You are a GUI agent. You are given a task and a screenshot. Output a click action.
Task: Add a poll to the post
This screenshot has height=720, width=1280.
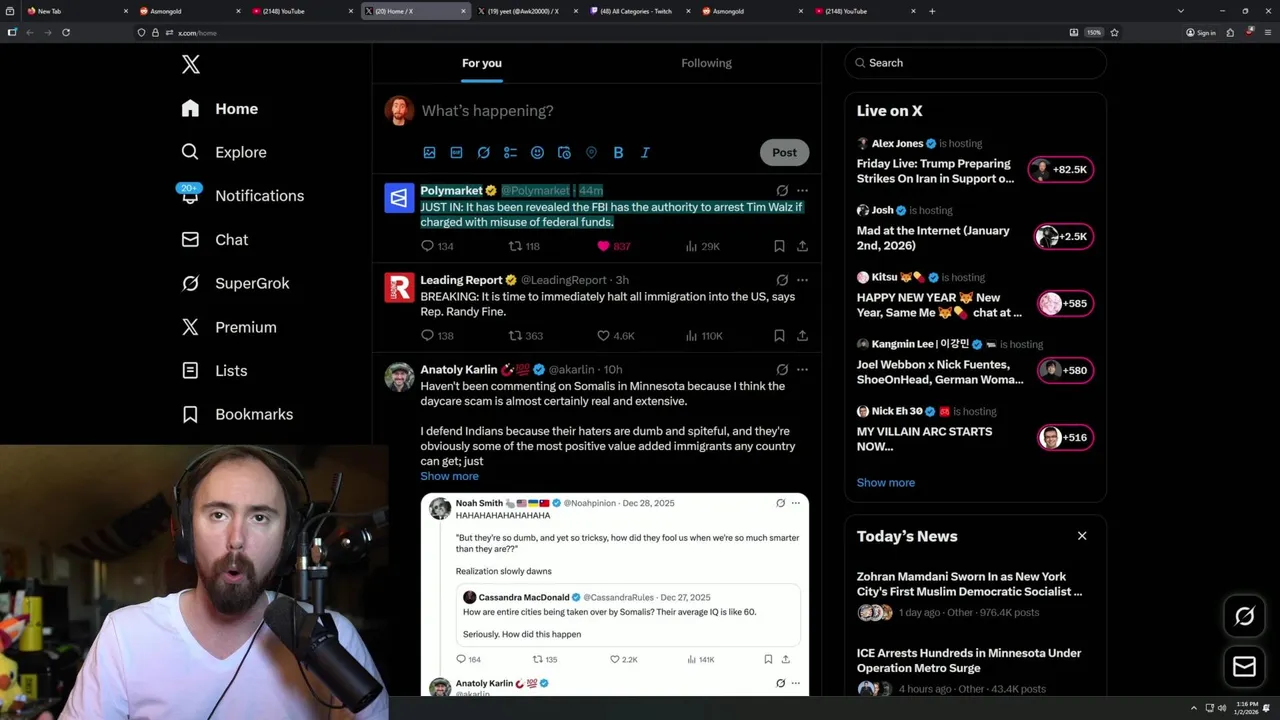point(510,153)
